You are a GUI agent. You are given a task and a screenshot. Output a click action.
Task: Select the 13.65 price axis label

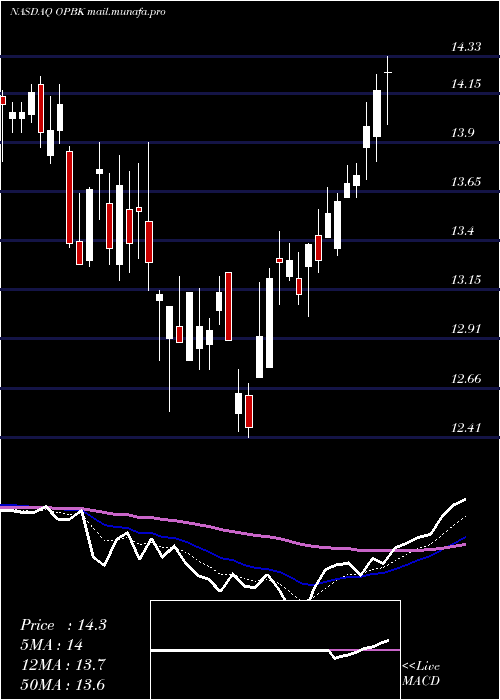(466, 182)
